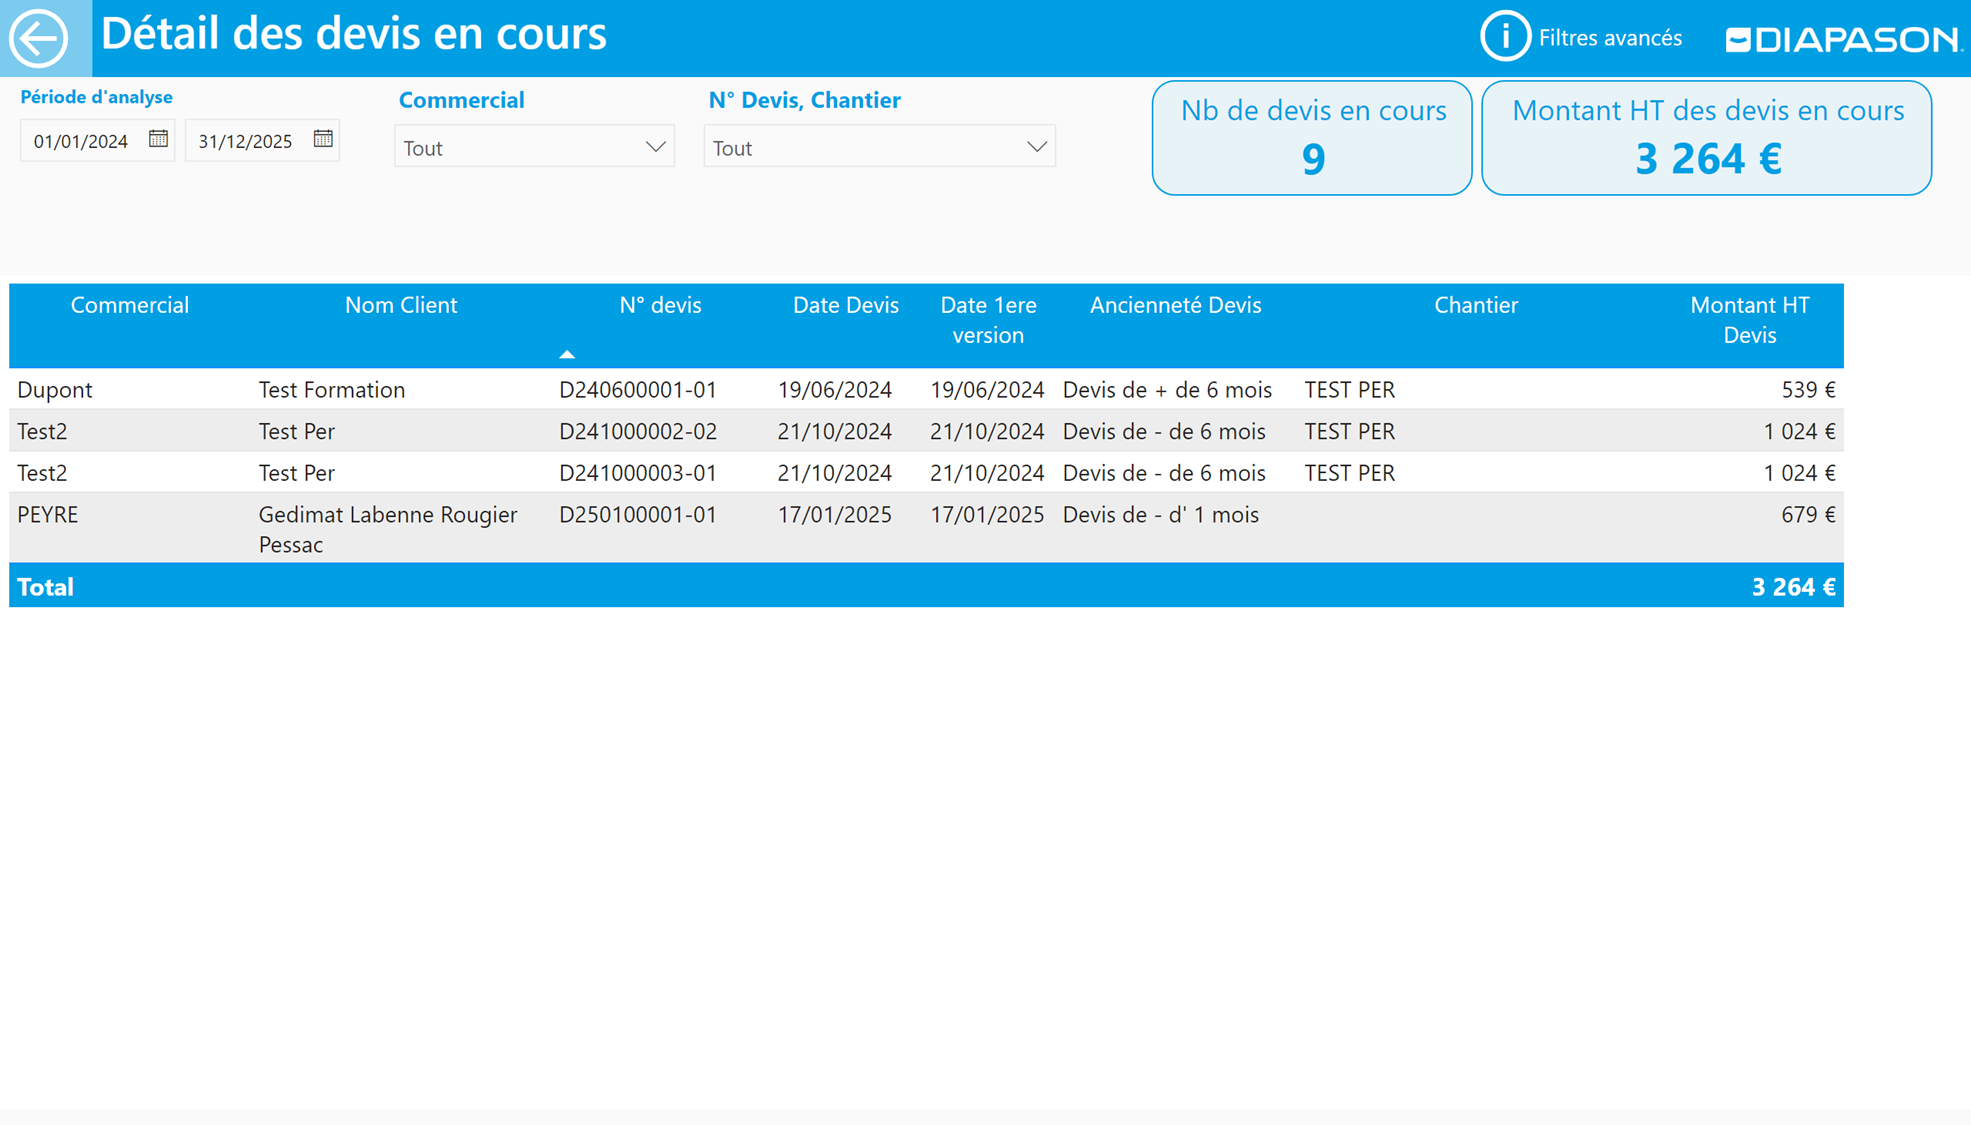Click sort arrow under N° devis header
The width and height of the screenshot is (1971, 1125).
click(x=567, y=354)
